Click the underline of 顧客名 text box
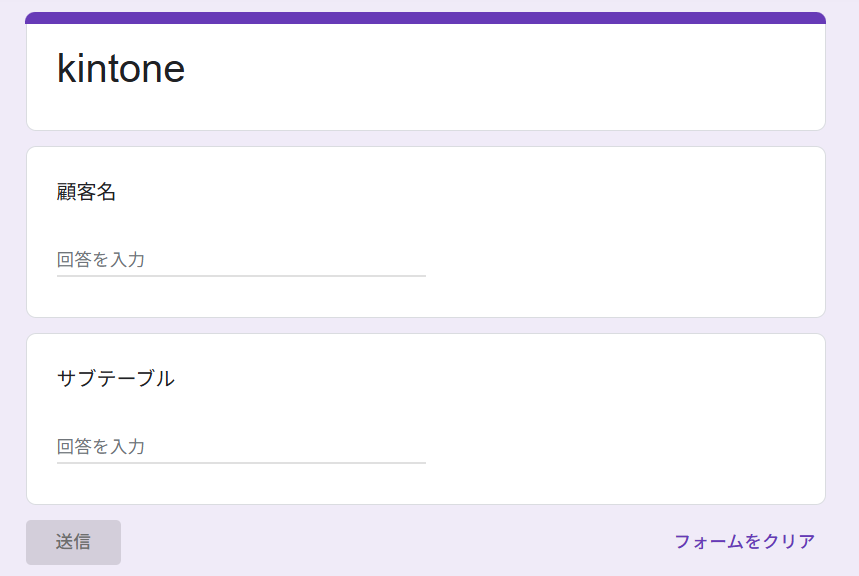Viewport: 859px width, 576px height. [241, 275]
